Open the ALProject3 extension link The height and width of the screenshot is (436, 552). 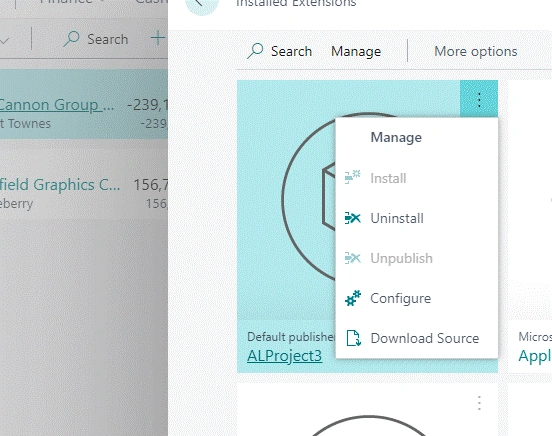point(284,356)
